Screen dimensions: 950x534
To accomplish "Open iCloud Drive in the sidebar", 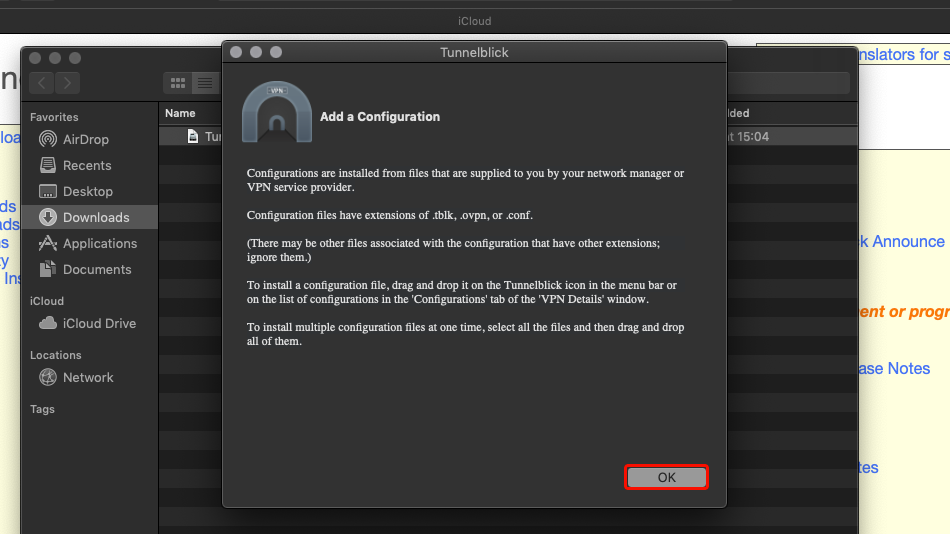I will [99, 323].
